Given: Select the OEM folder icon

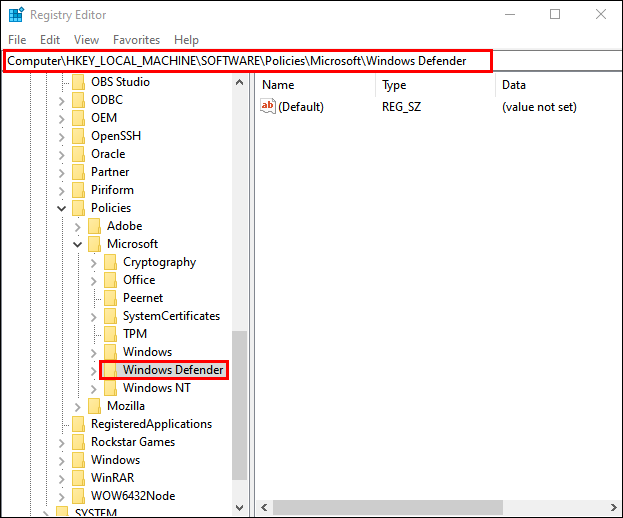Looking at the screenshot, I should pyautogui.click(x=78, y=118).
